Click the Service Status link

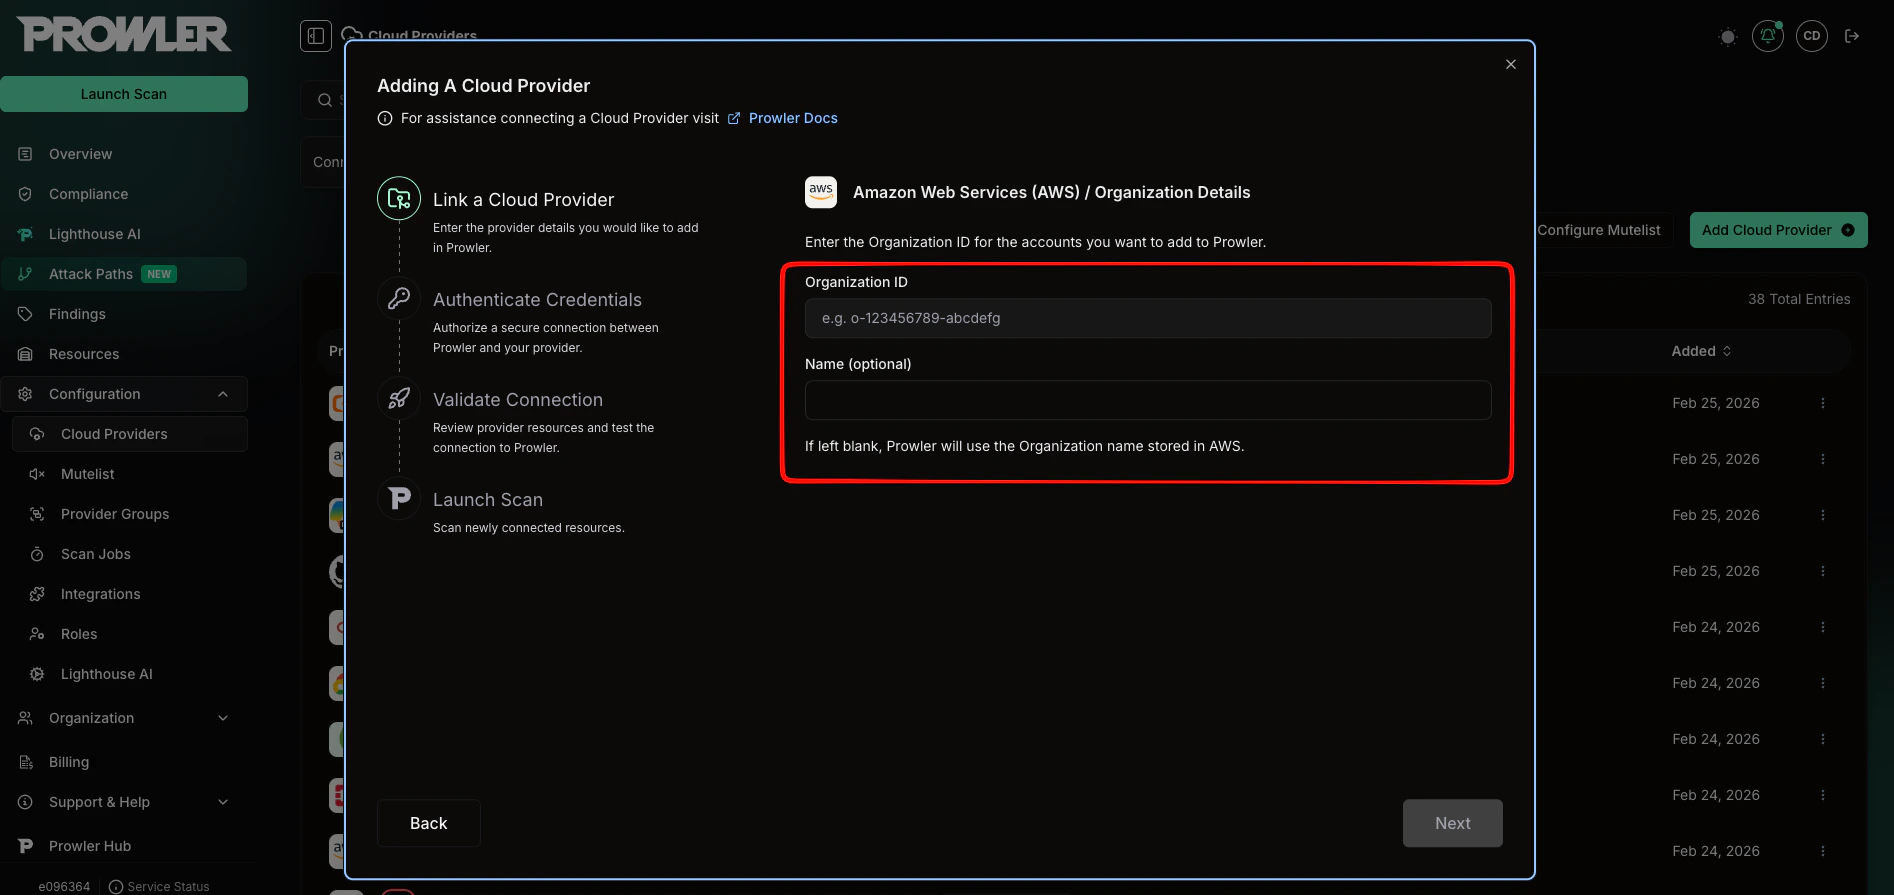point(159,887)
